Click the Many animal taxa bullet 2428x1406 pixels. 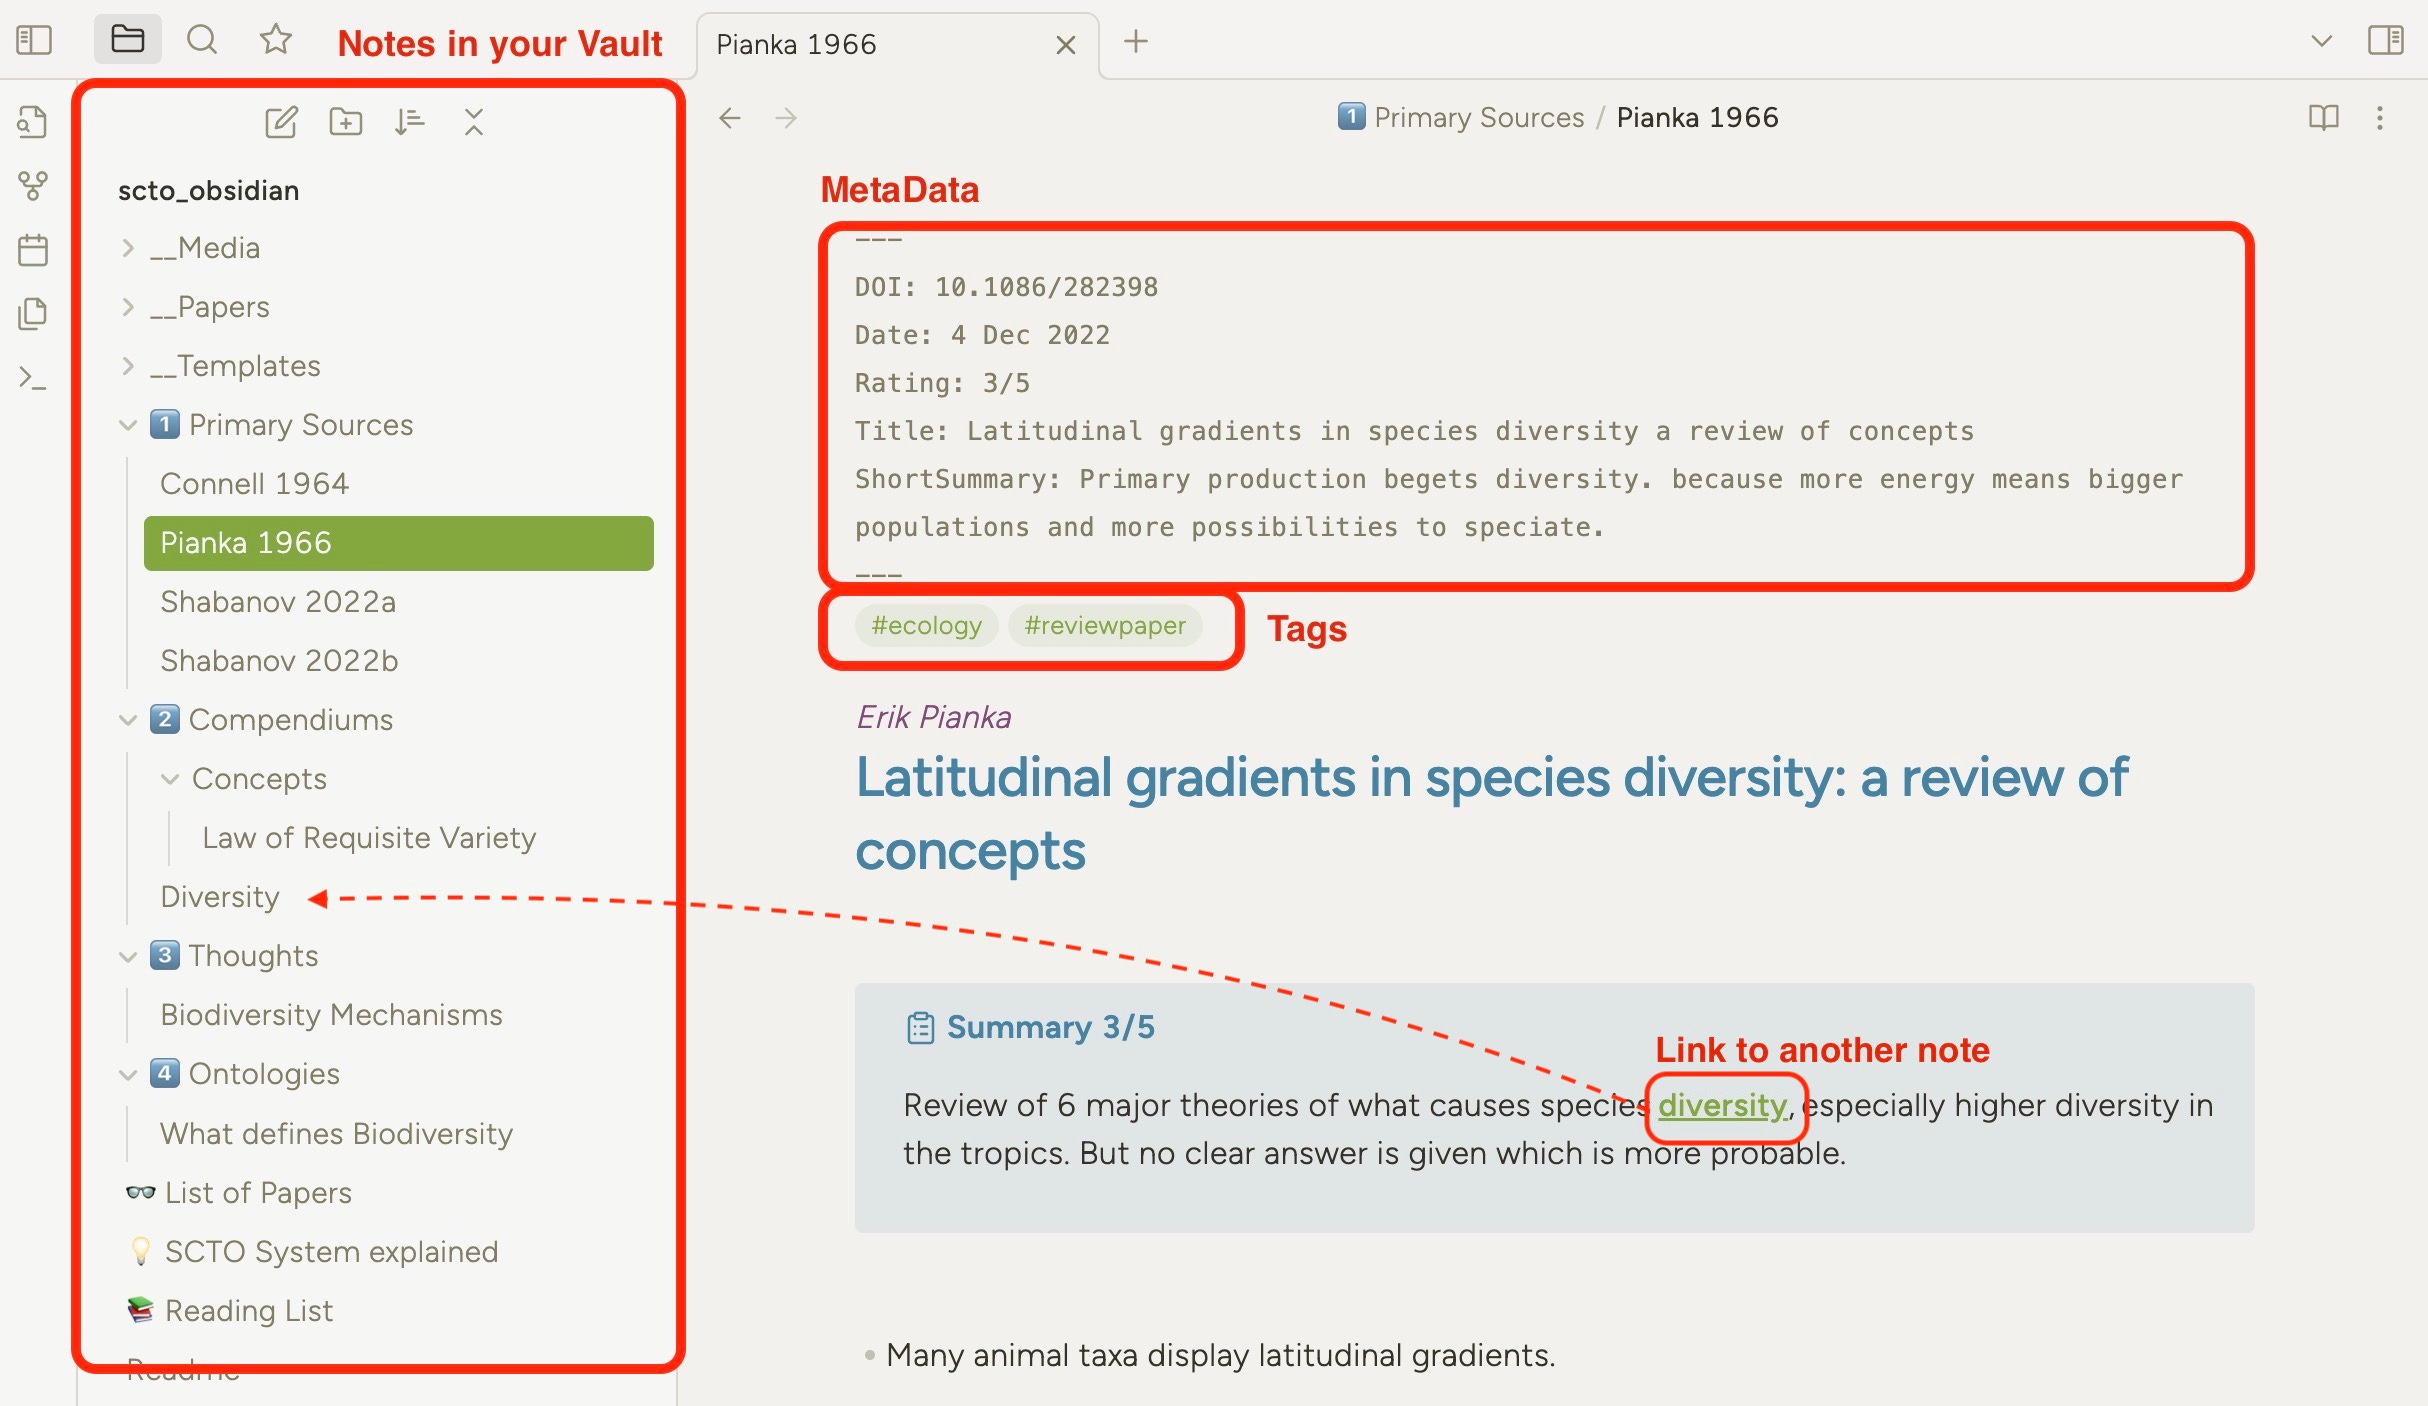point(1220,1356)
